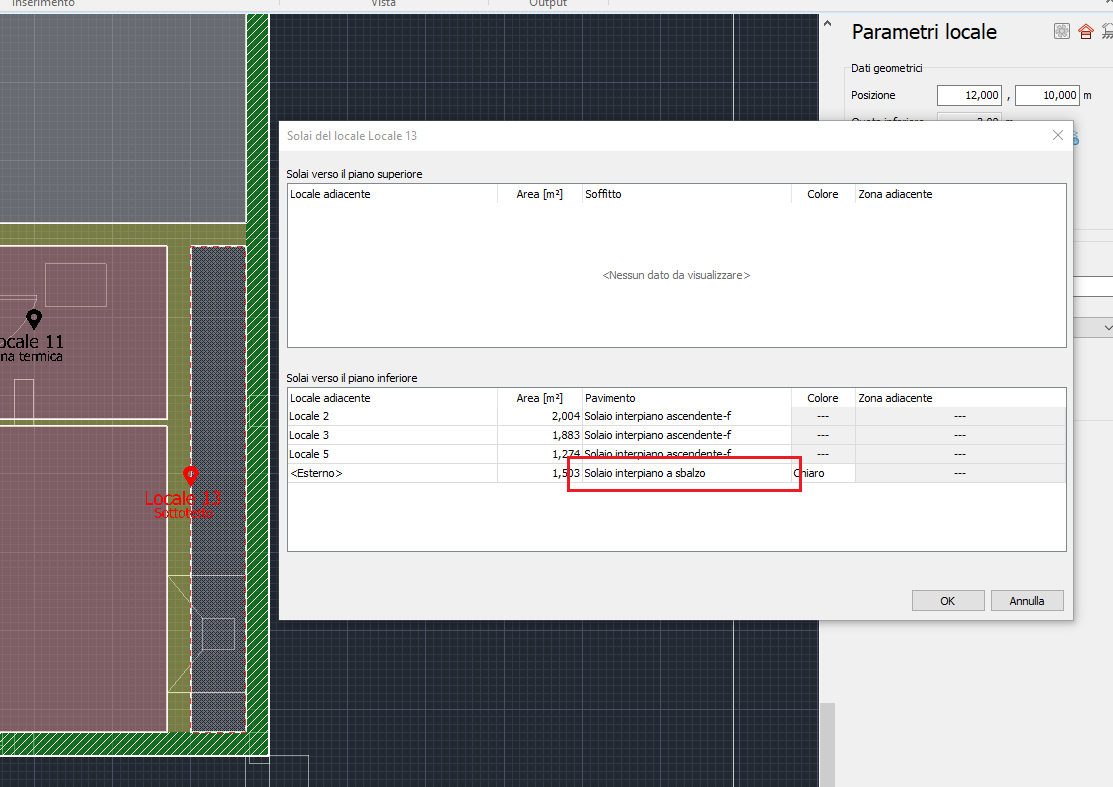Image resolution: width=1113 pixels, height=787 pixels.
Task: Click the red house icon in Parametri locale
Action: coord(1085,31)
